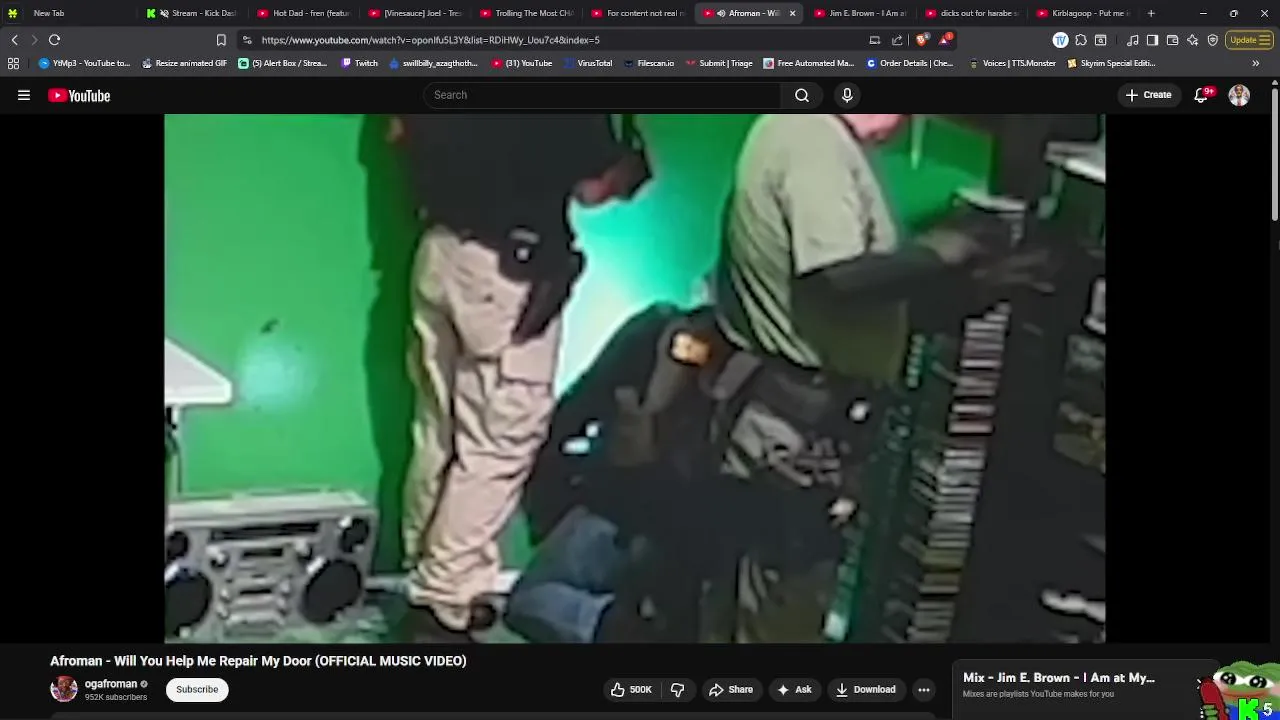The height and width of the screenshot is (720, 1280).
Task: Start voice search with the microphone icon
Action: [847, 95]
